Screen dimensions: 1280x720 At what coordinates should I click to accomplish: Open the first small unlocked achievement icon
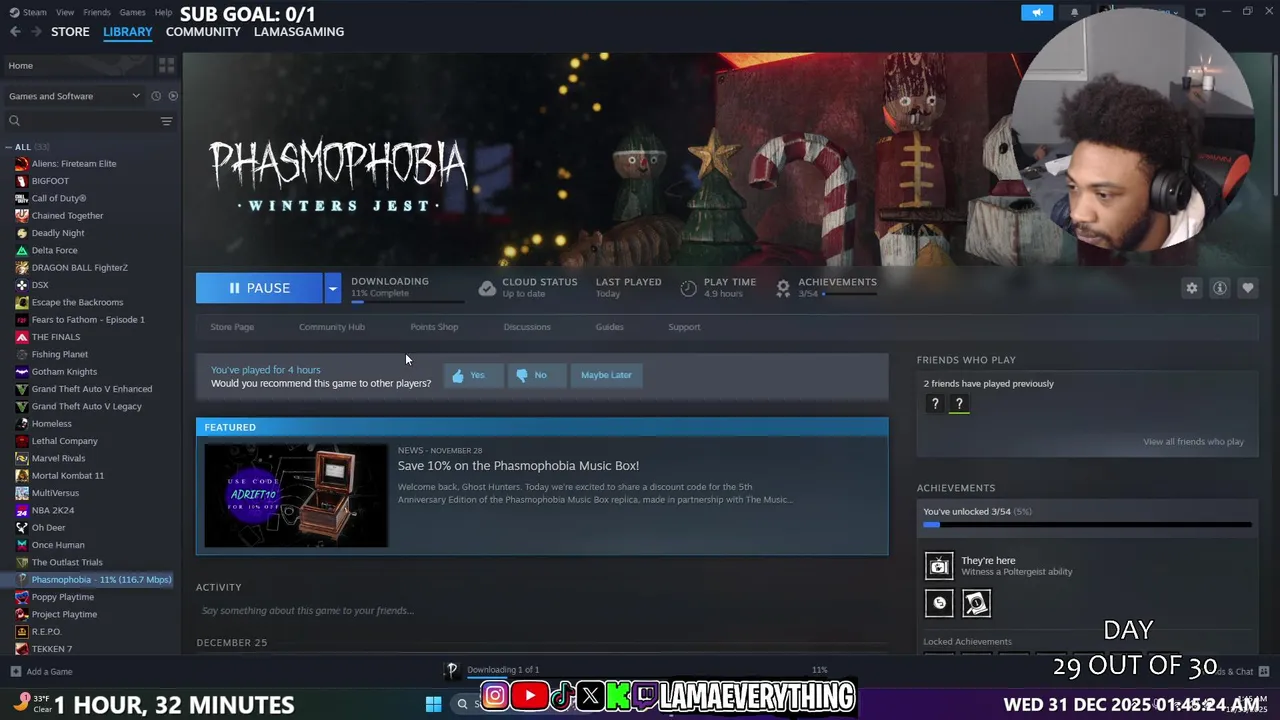pos(939,603)
